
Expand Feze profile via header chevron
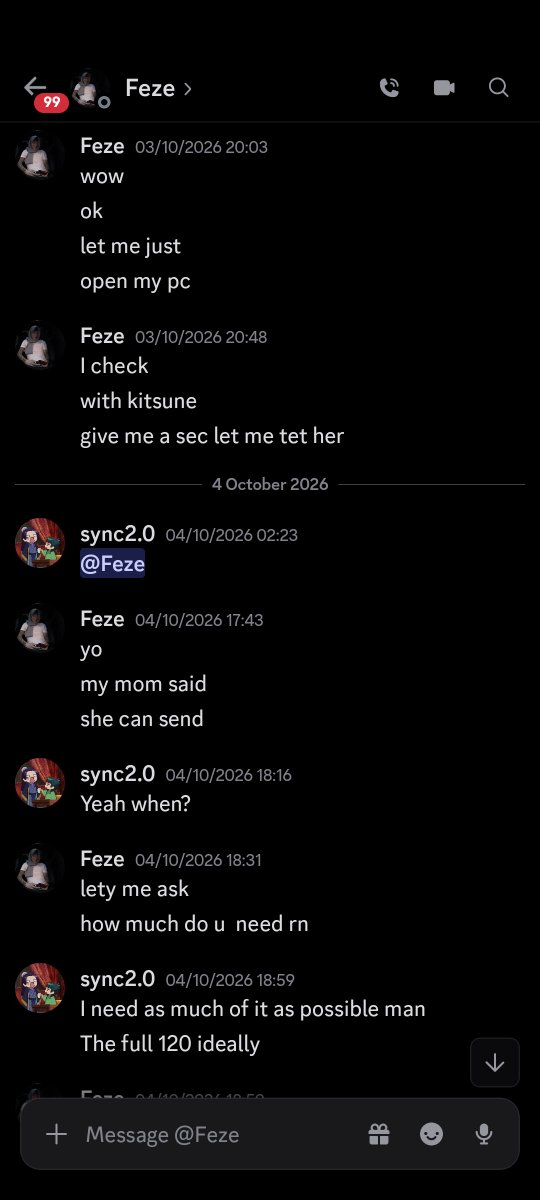187,89
